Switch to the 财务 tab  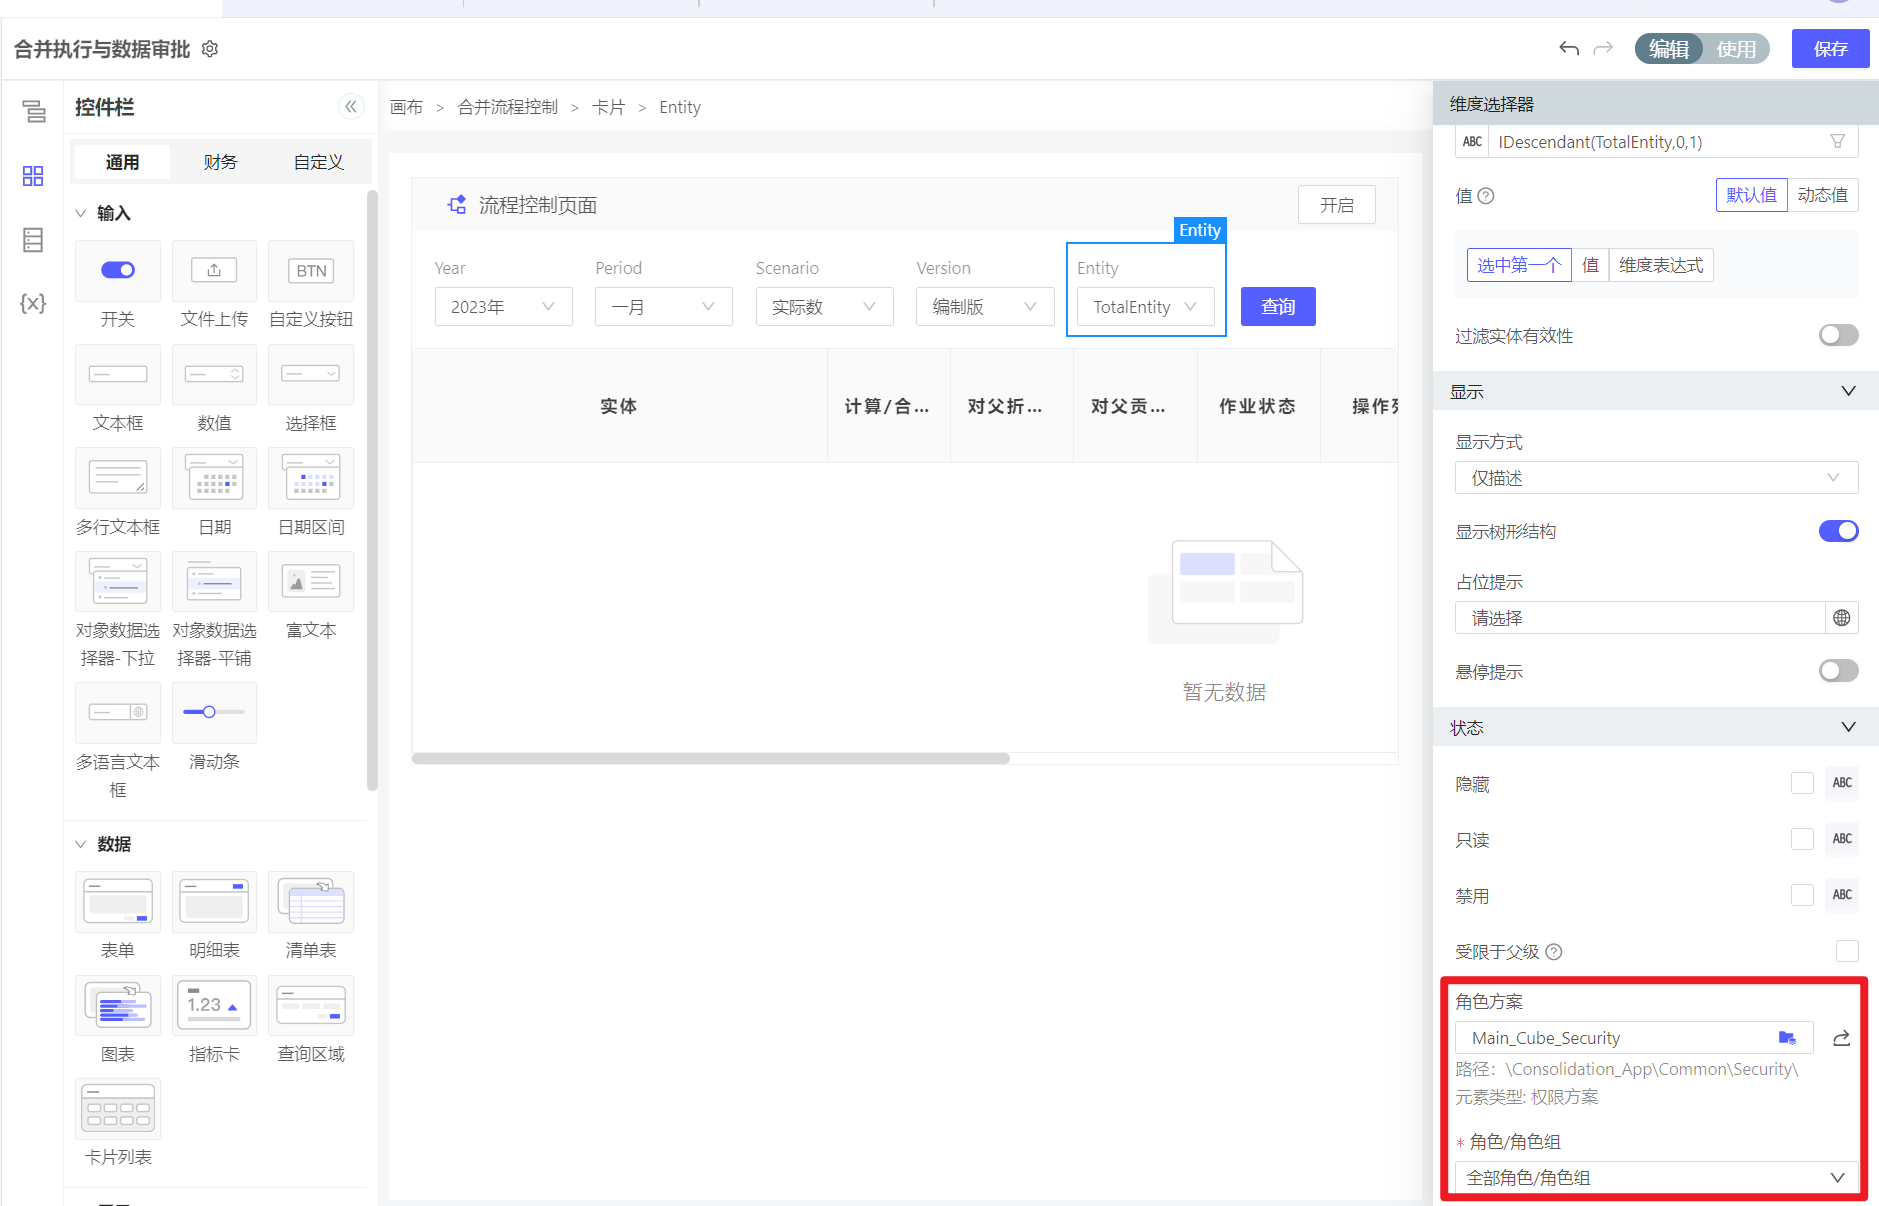(x=220, y=162)
